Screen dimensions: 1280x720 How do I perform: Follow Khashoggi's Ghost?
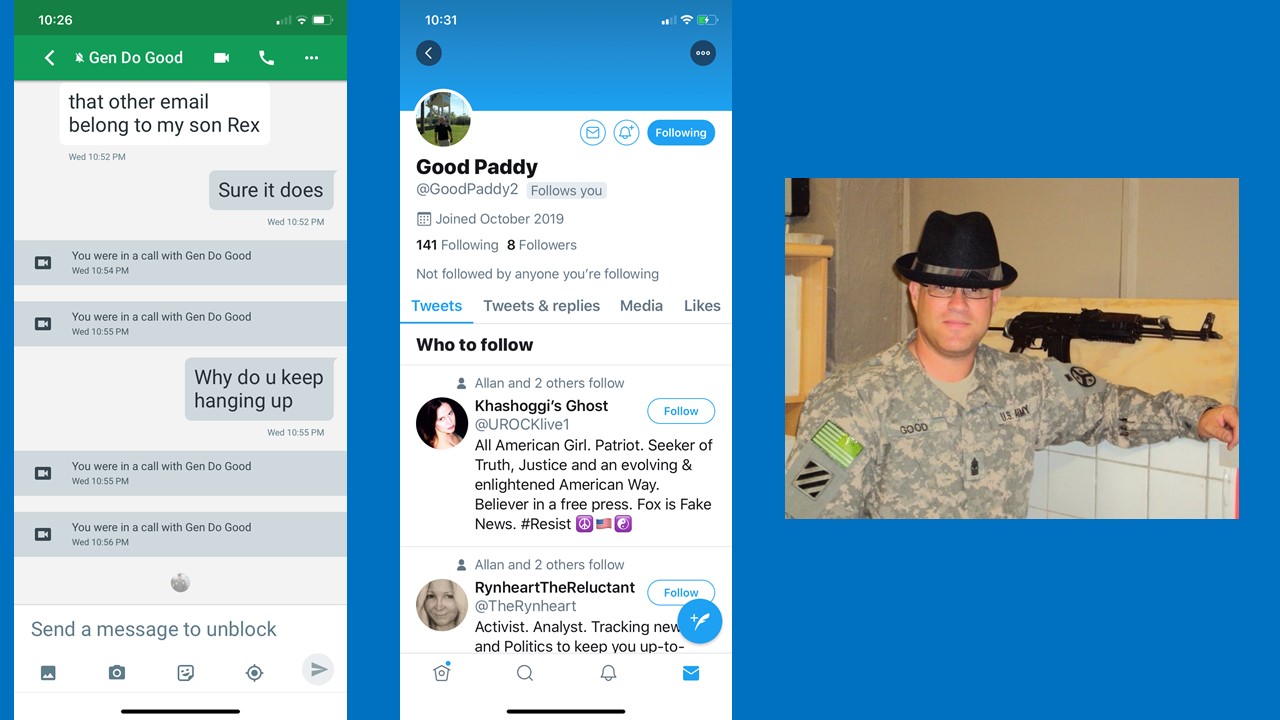point(681,411)
